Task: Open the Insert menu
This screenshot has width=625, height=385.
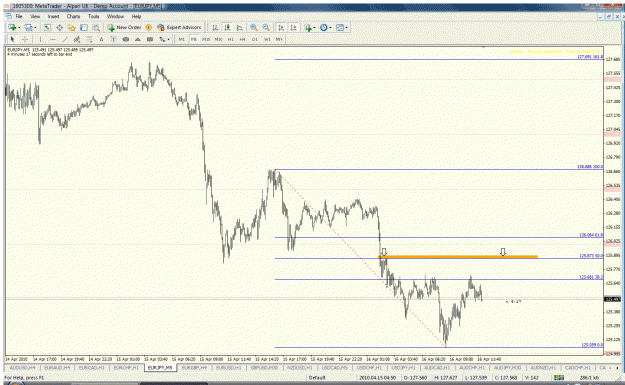Action: 53,16
